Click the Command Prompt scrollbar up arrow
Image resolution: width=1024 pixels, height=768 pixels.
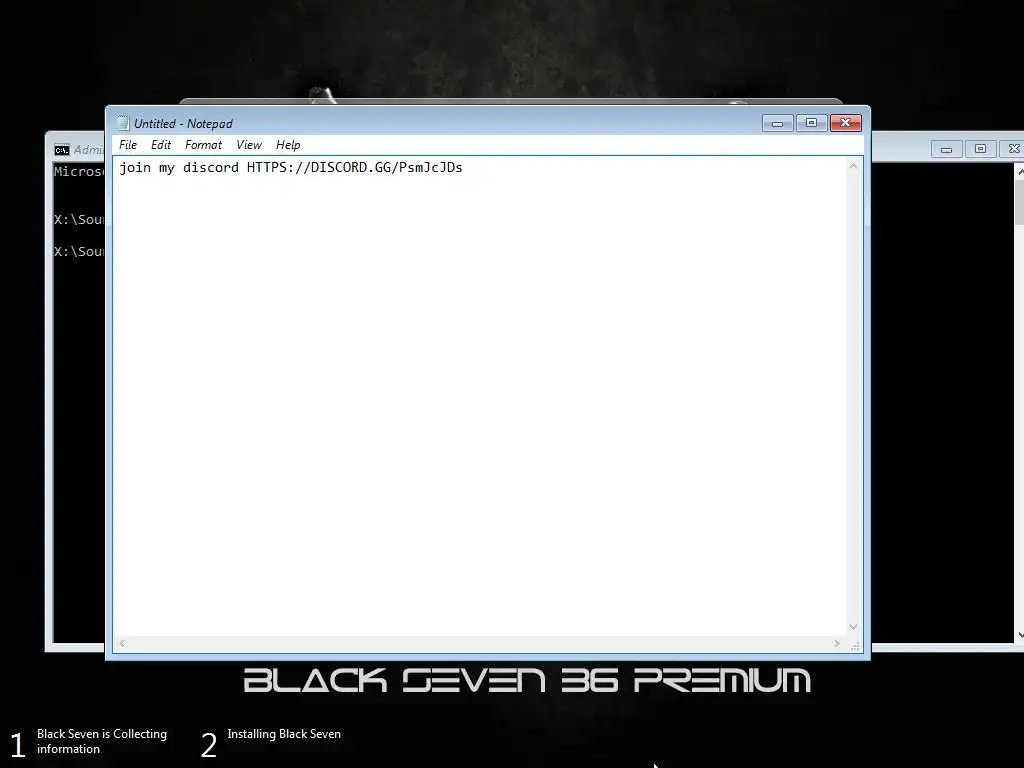click(1020, 171)
